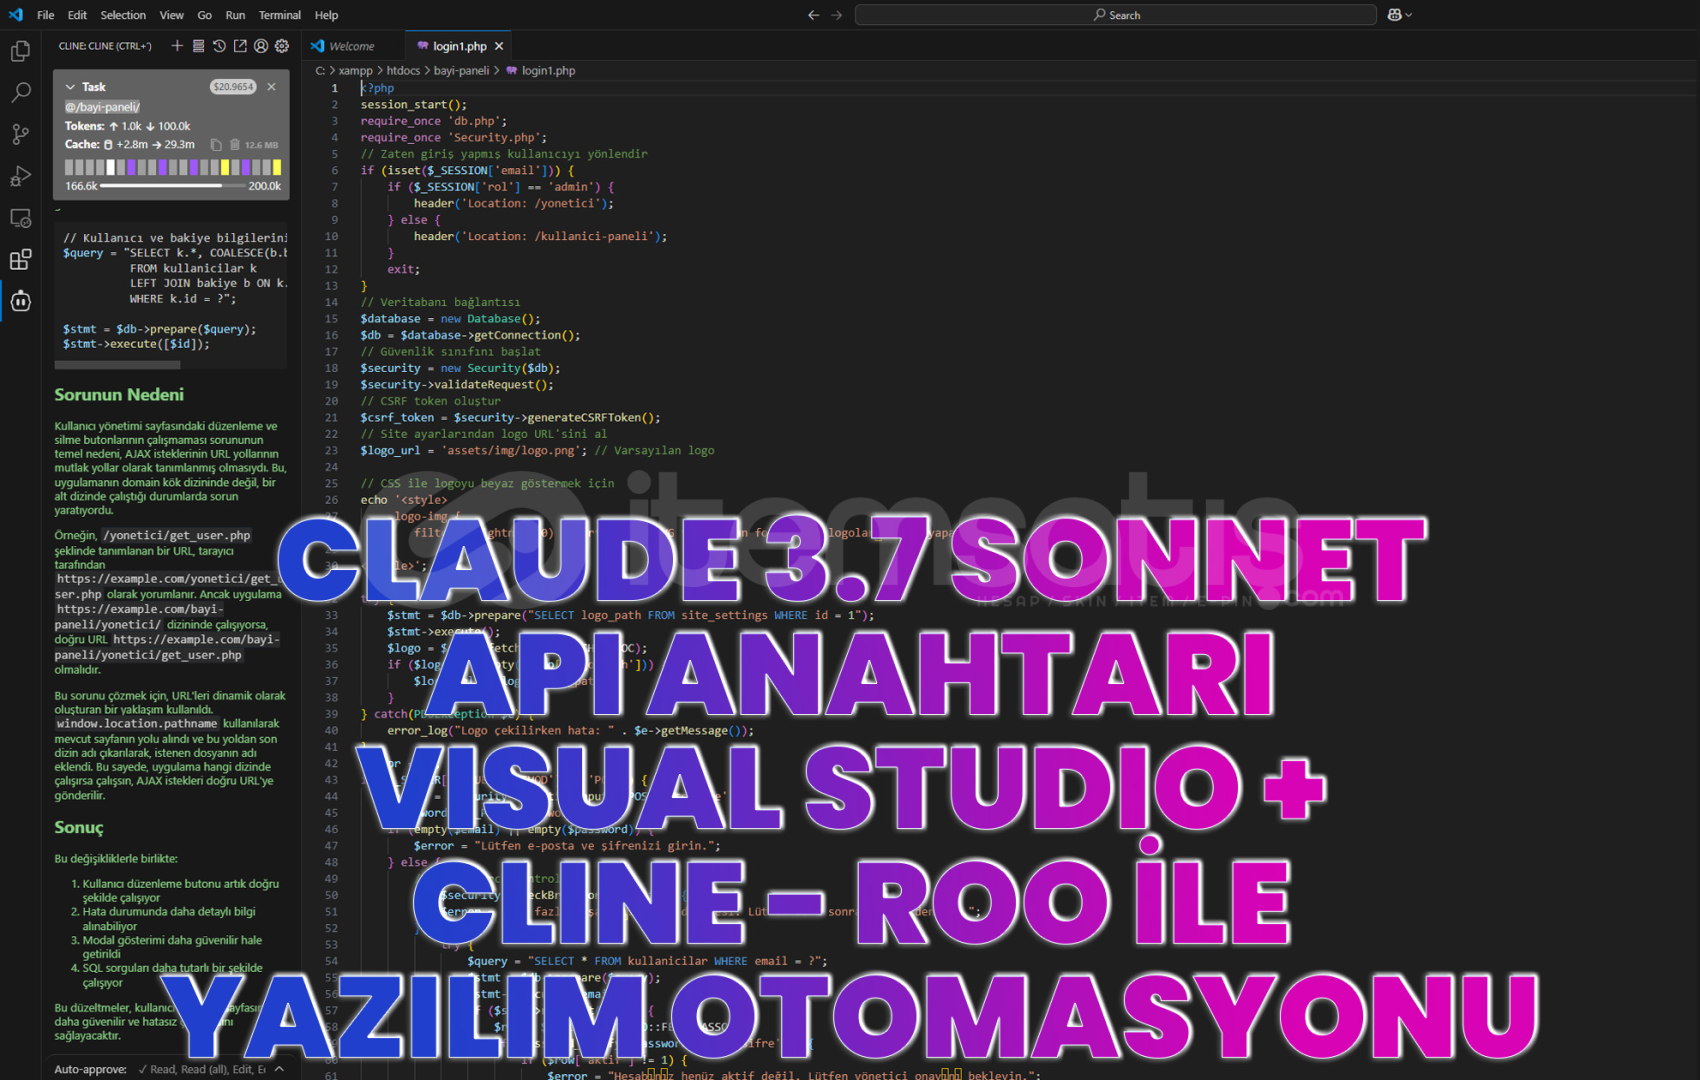Open Cline account icon
Viewport: 1700px width, 1080px height.
click(x=261, y=46)
